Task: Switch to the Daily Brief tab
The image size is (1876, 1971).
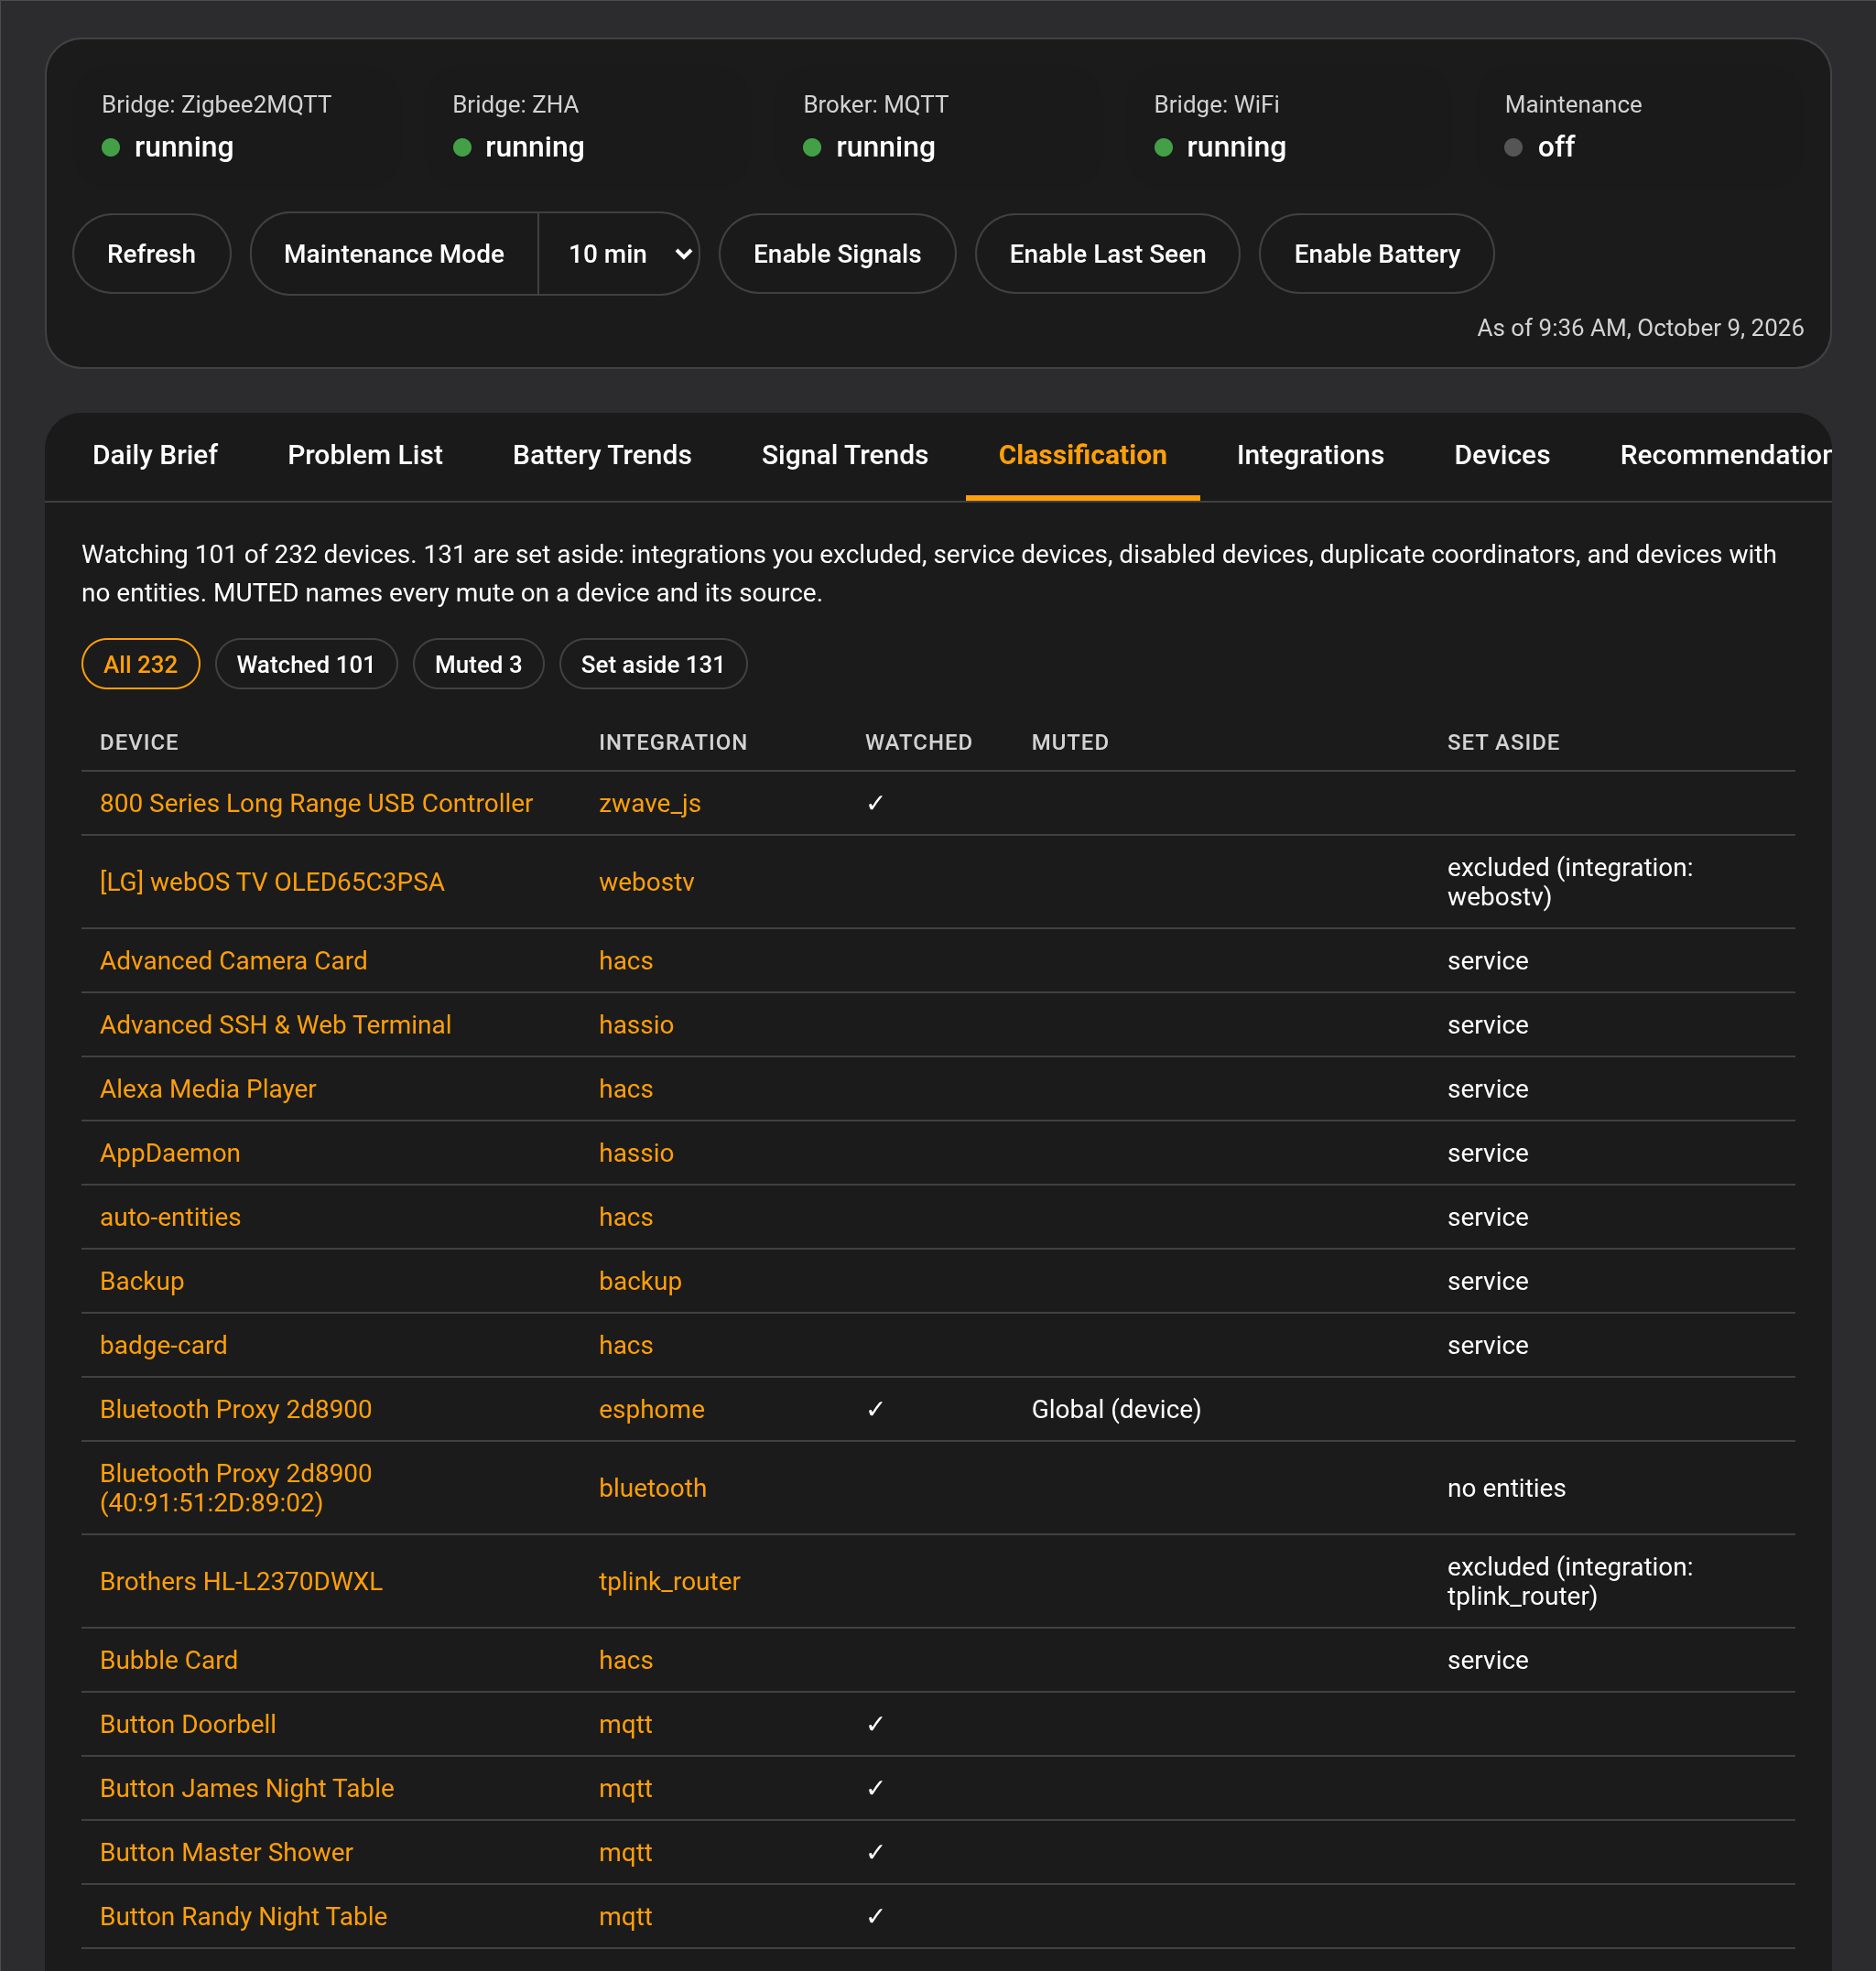Action: (x=155, y=455)
